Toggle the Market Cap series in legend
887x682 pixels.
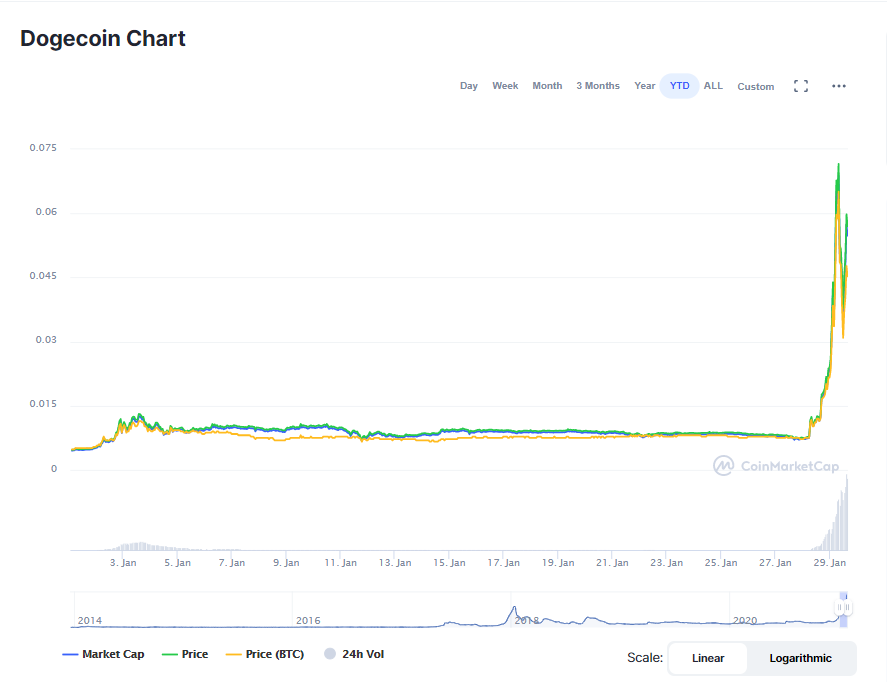104,654
